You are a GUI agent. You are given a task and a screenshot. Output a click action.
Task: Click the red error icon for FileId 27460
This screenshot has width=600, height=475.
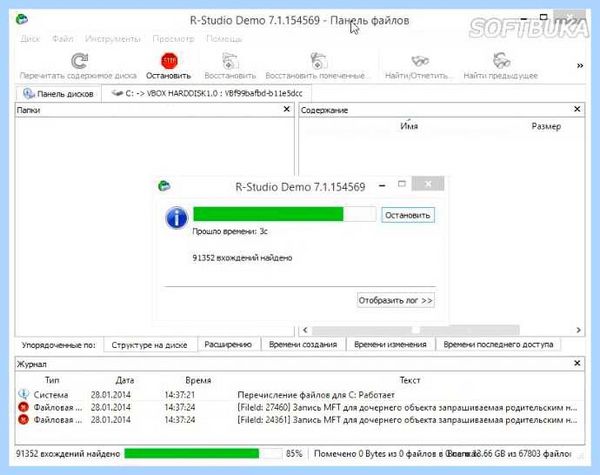tap(23, 407)
